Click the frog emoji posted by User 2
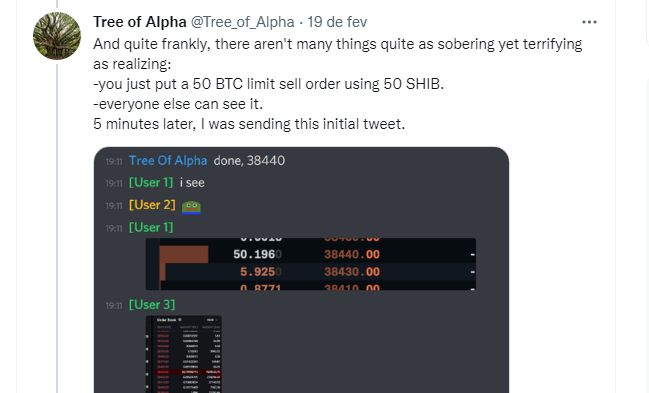 [x=191, y=207]
